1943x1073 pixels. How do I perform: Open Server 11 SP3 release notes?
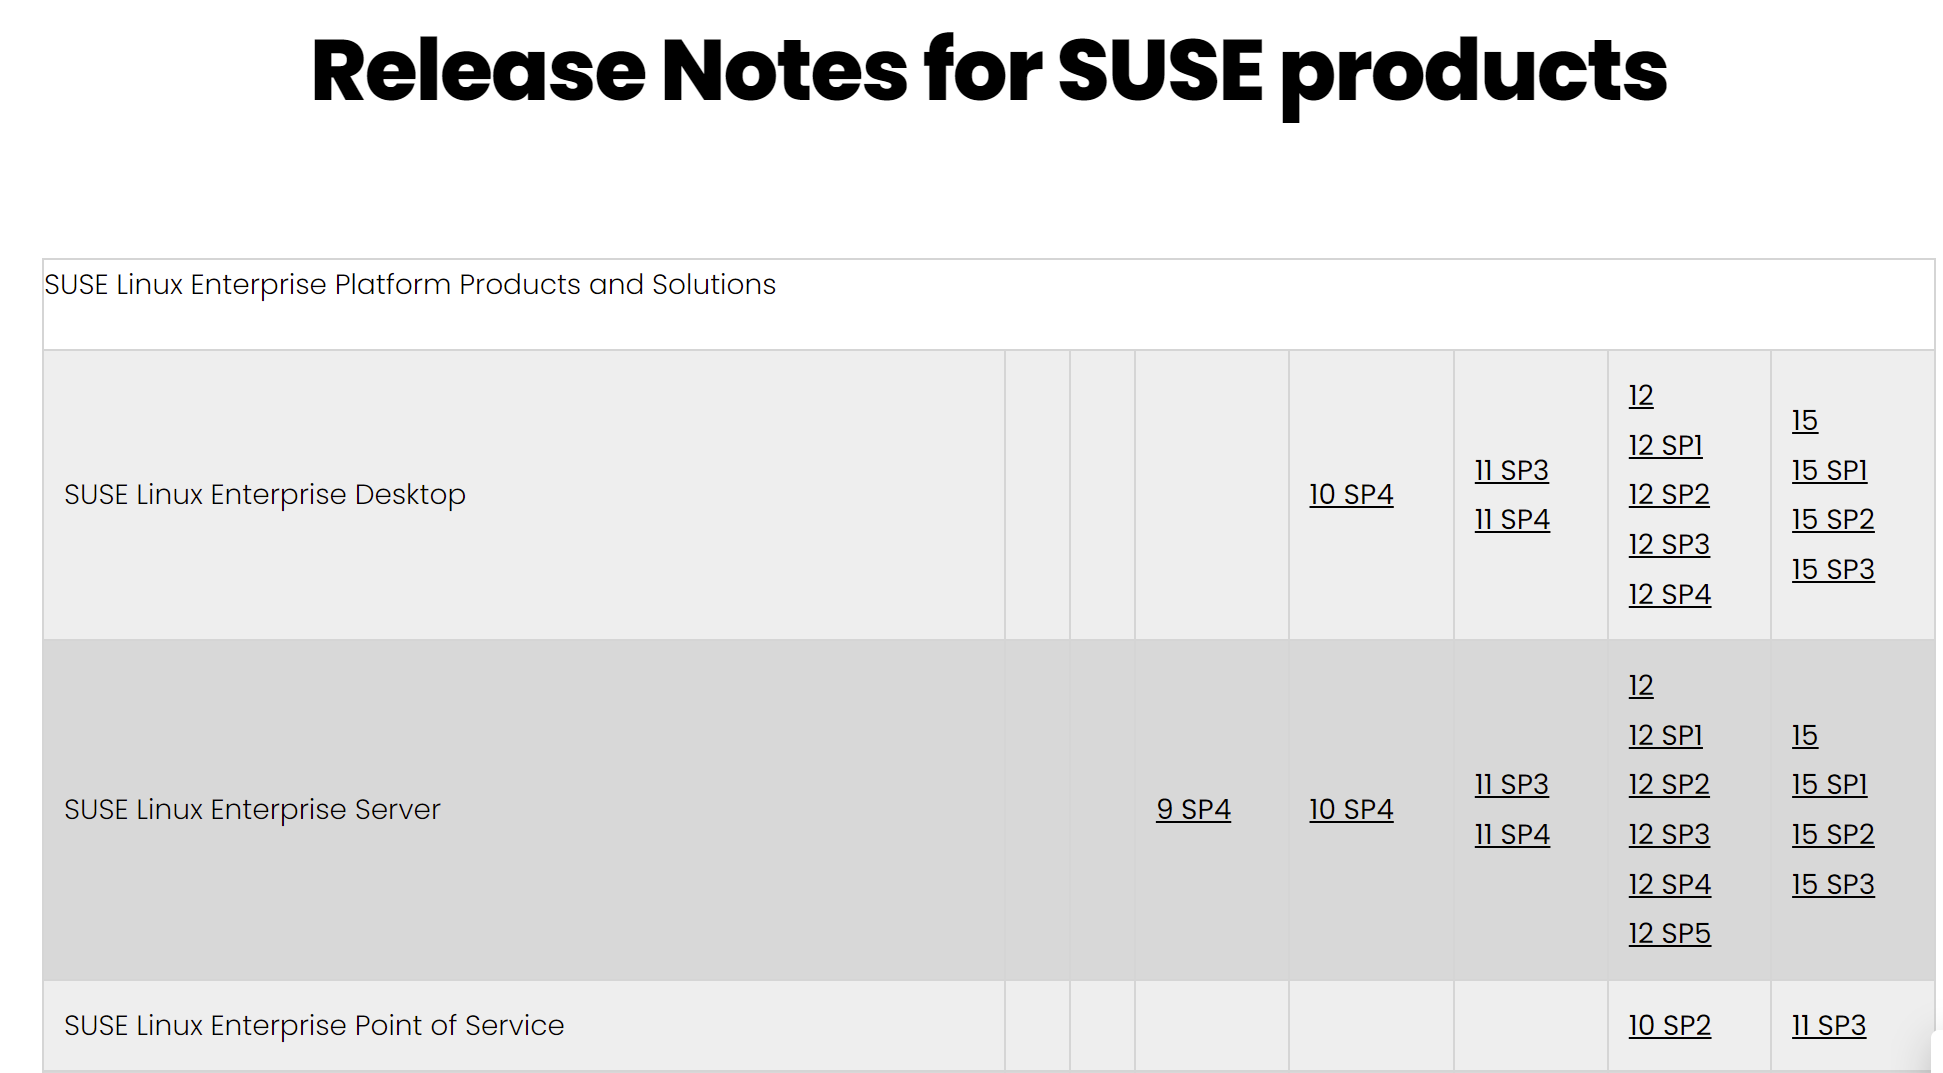pos(1511,785)
